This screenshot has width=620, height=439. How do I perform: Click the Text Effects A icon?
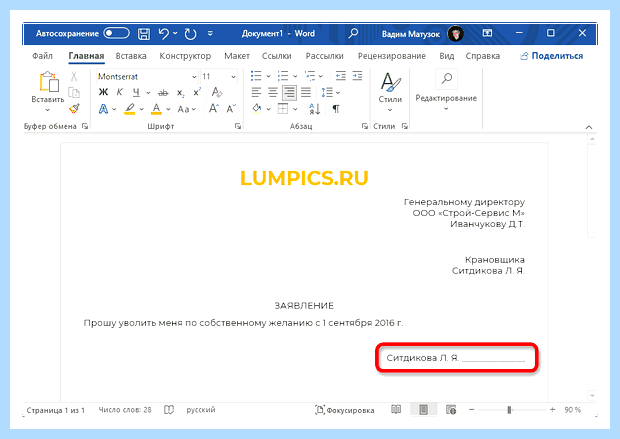point(103,109)
